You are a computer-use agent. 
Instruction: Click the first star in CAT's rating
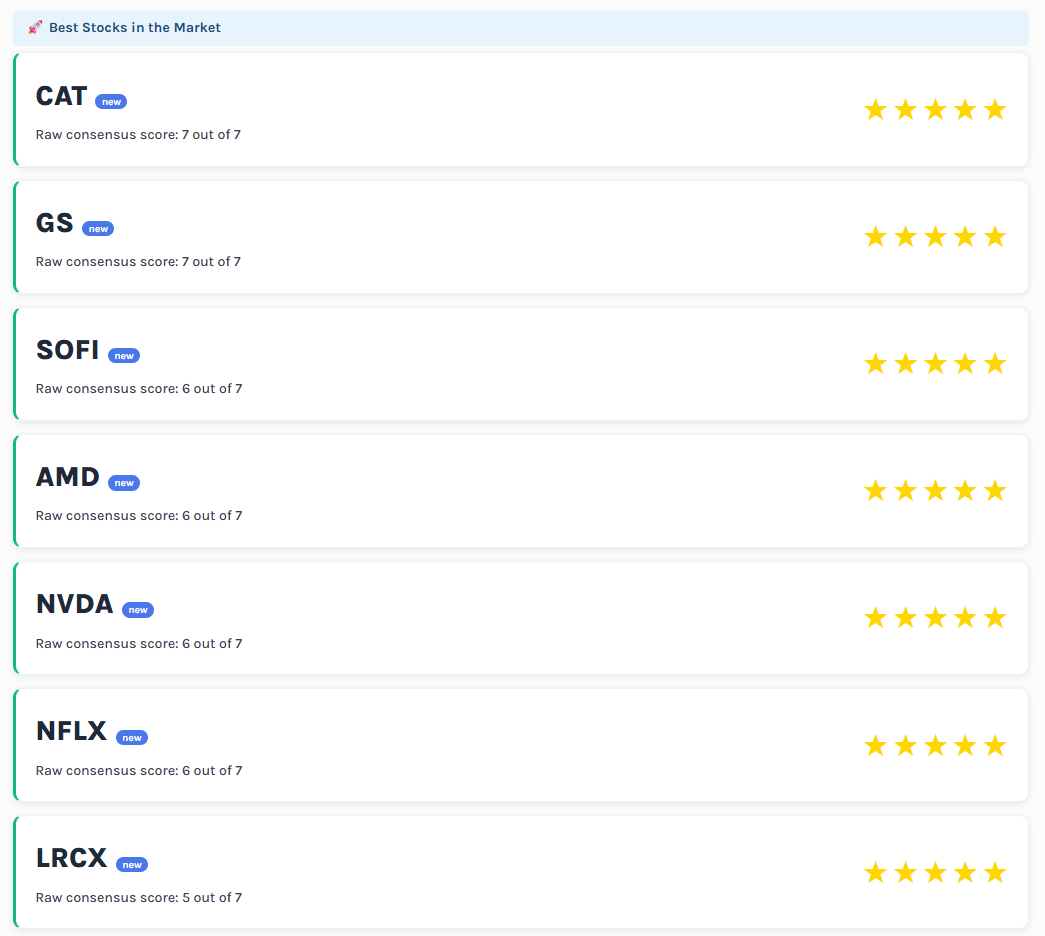tap(875, 109)
